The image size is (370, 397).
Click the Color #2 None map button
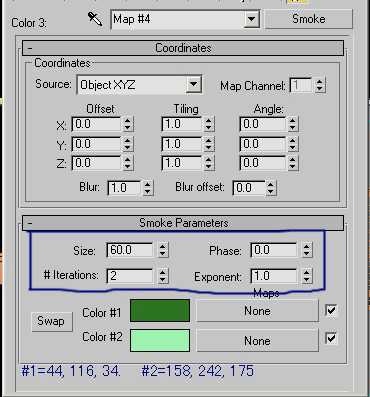257,341
